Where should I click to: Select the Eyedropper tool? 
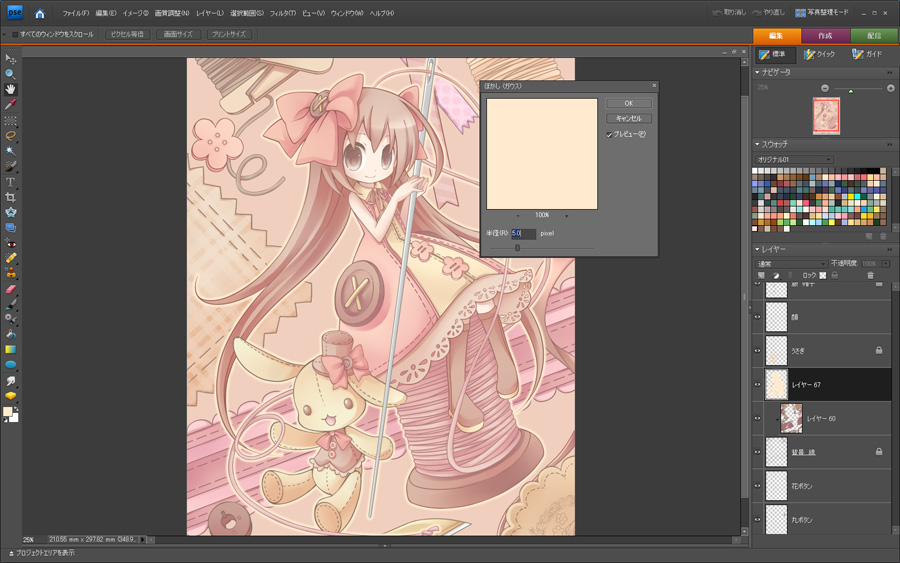[x=10, y=105]
